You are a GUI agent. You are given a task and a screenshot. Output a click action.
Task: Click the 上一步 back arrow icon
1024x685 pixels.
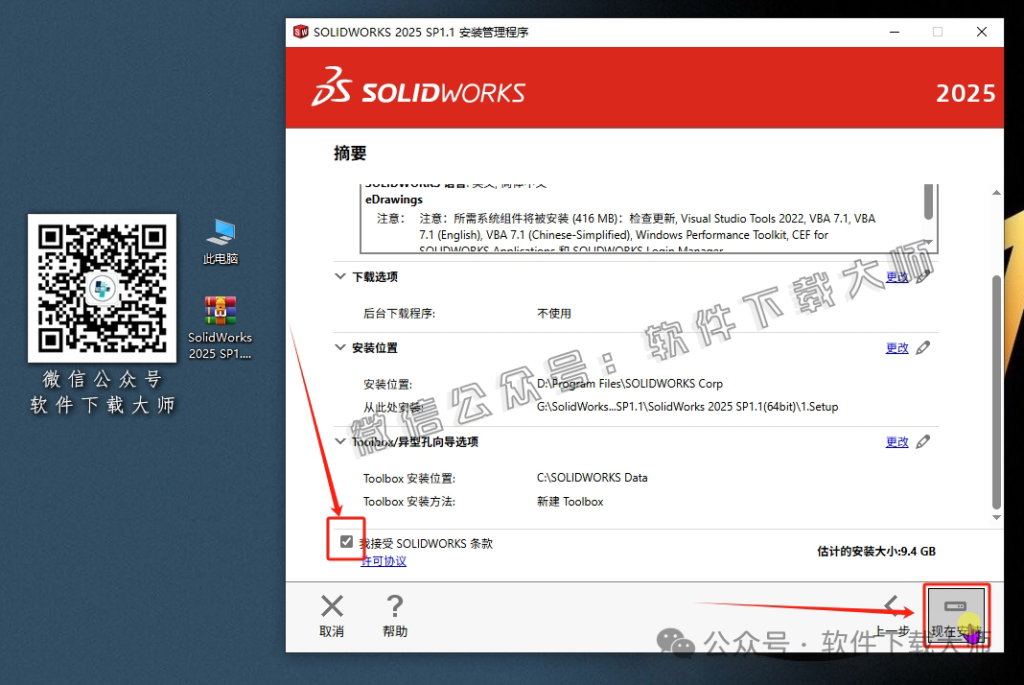click(893, 605)
